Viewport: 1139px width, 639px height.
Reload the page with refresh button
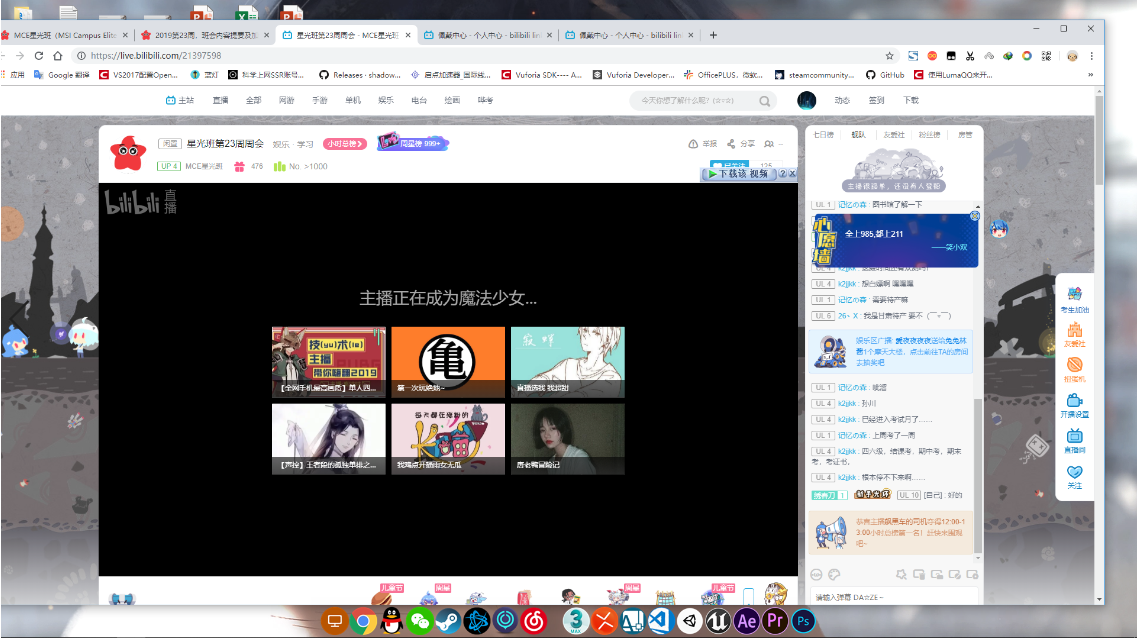coord(38,56)
